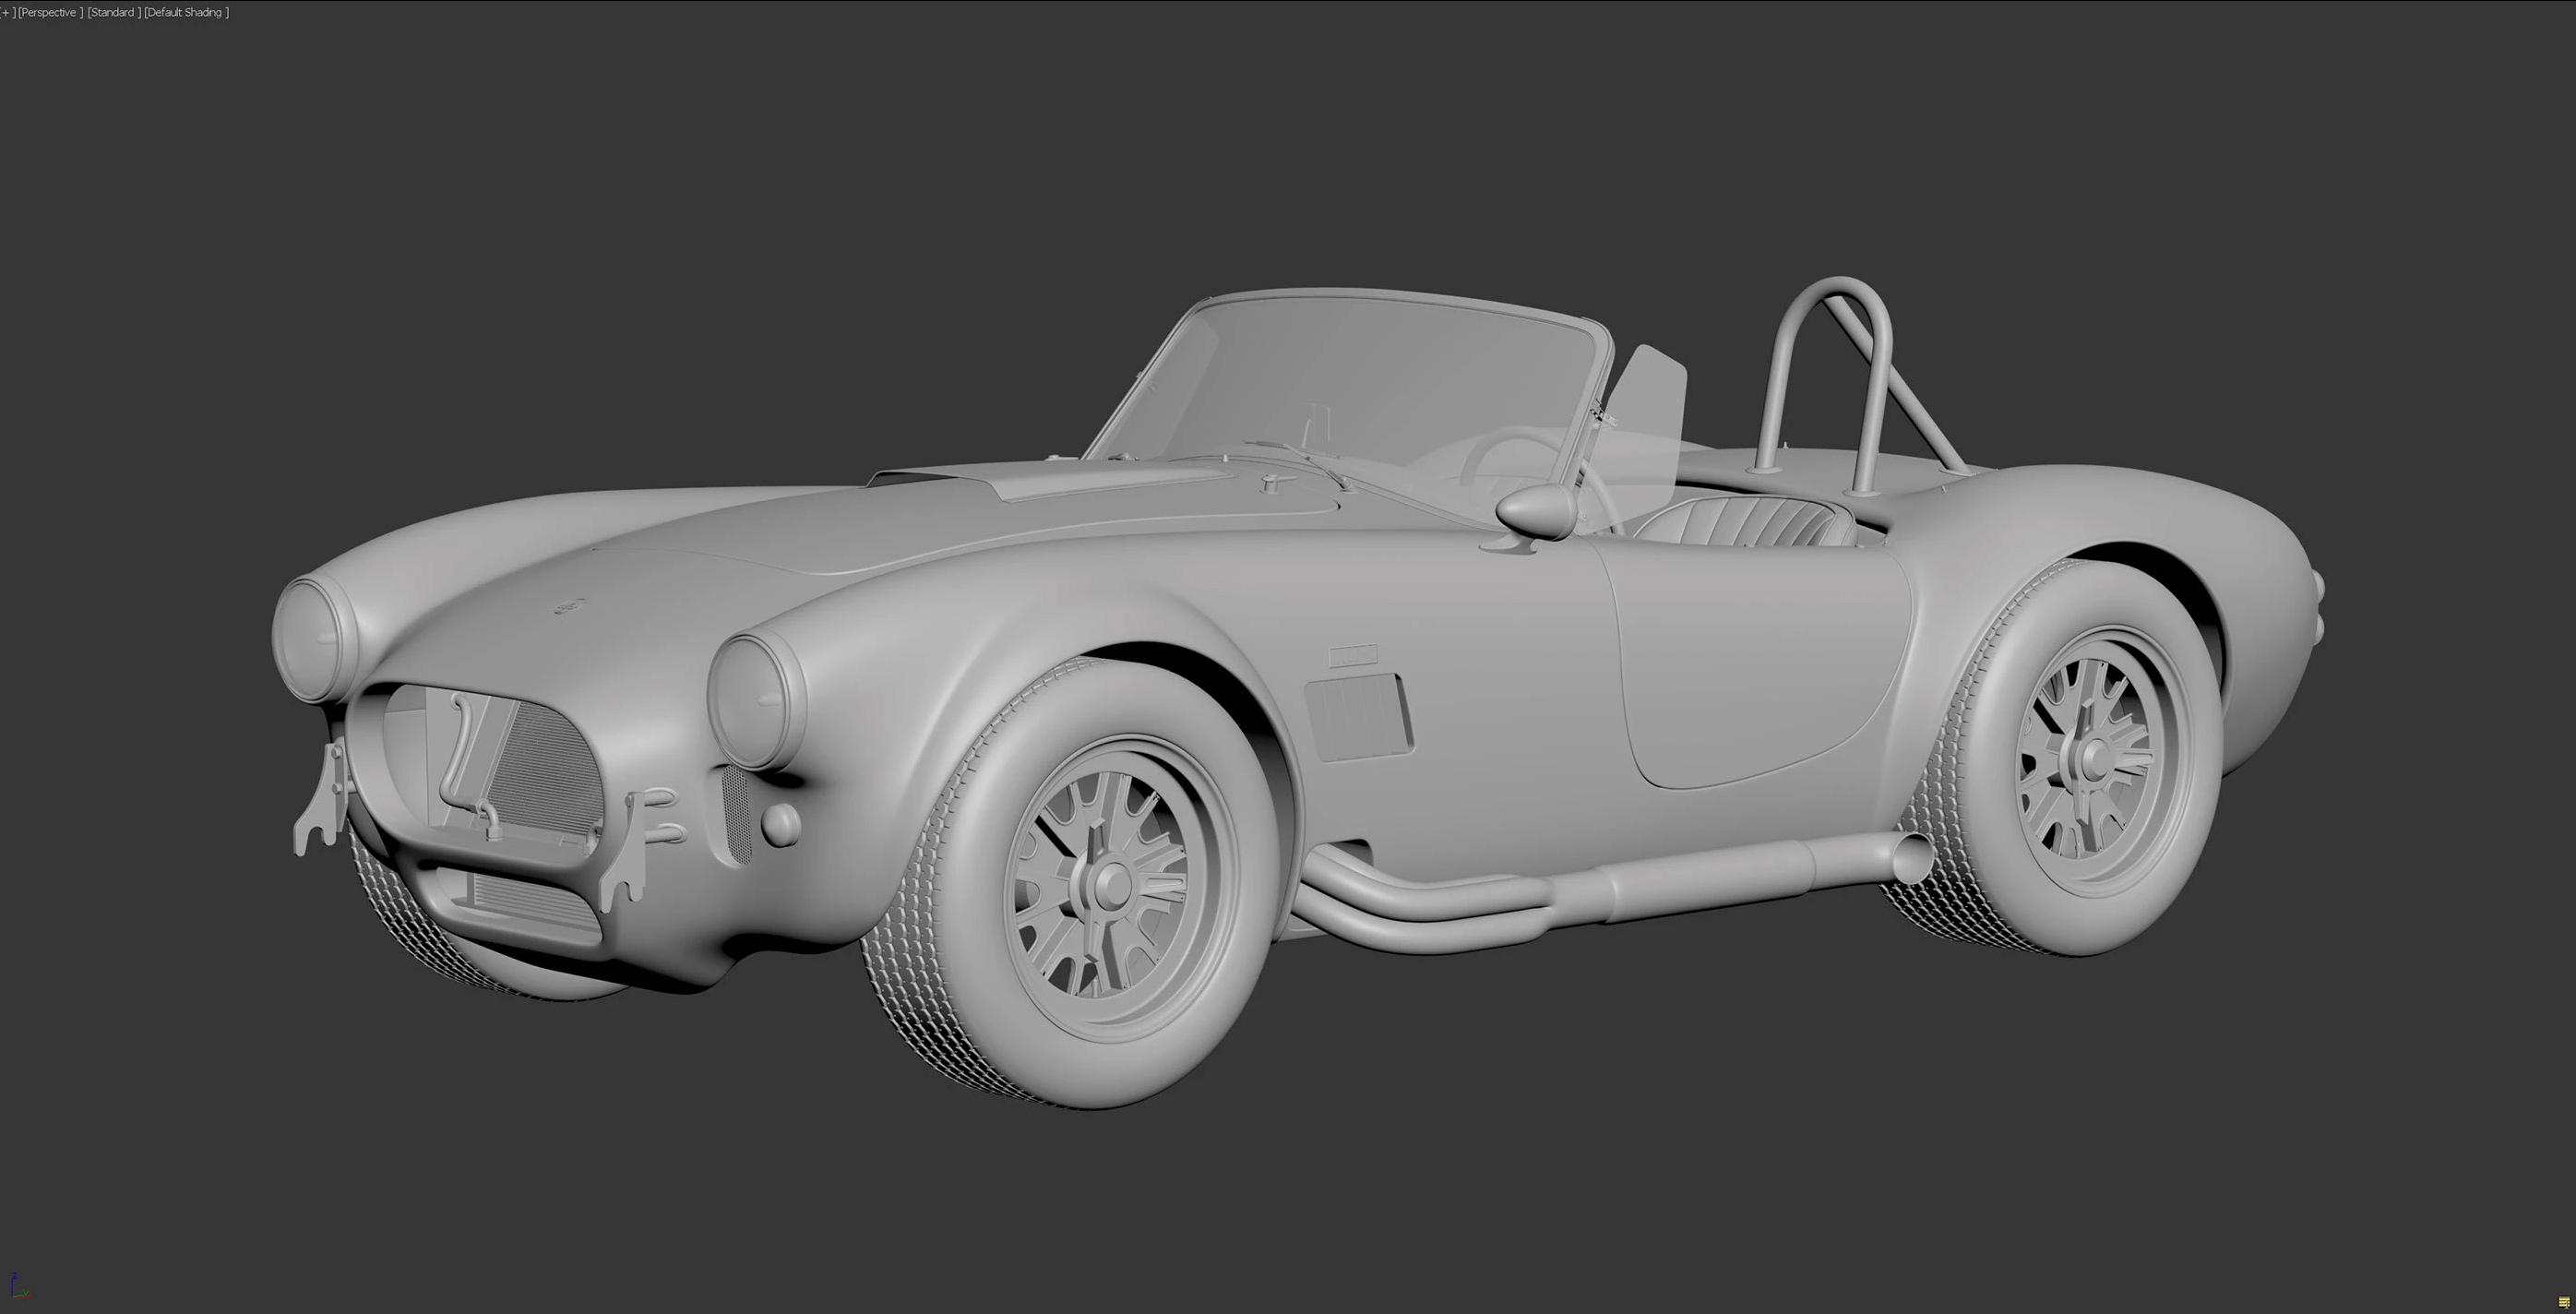Select the side fender vent louvers
This screenshot has width=2576, height=1314.
click(1358, 715)
